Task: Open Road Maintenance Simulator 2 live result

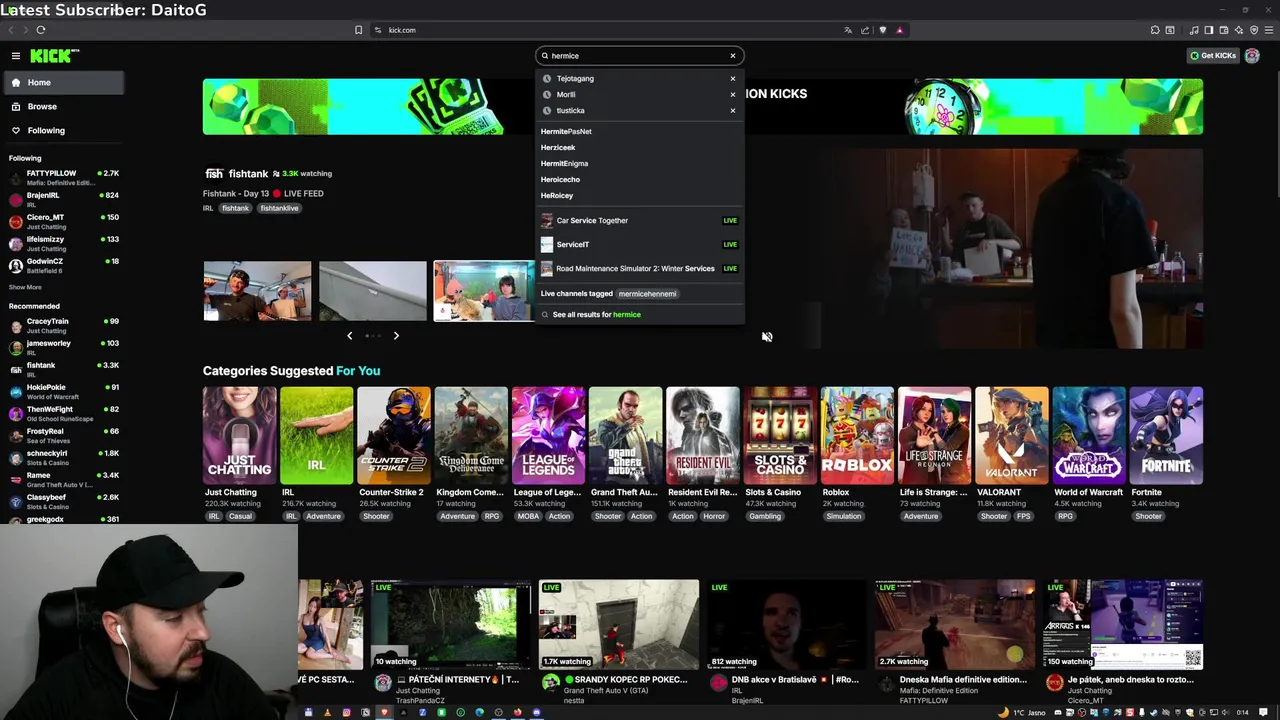Action: (640, 268)
